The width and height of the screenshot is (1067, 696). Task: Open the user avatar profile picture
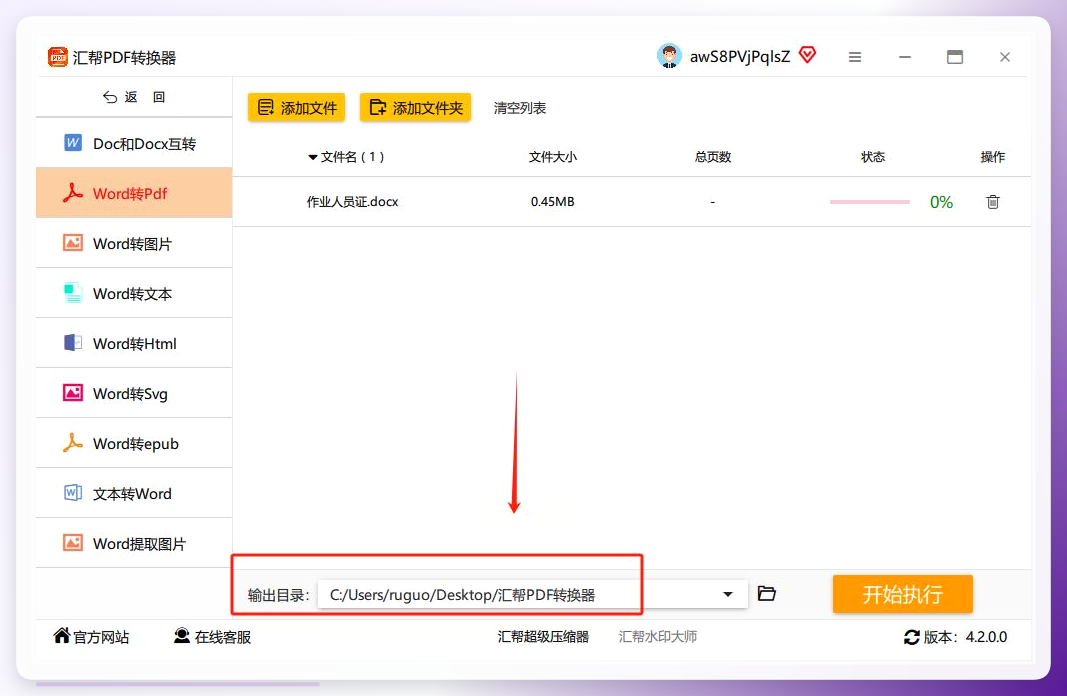click(669, 56)
